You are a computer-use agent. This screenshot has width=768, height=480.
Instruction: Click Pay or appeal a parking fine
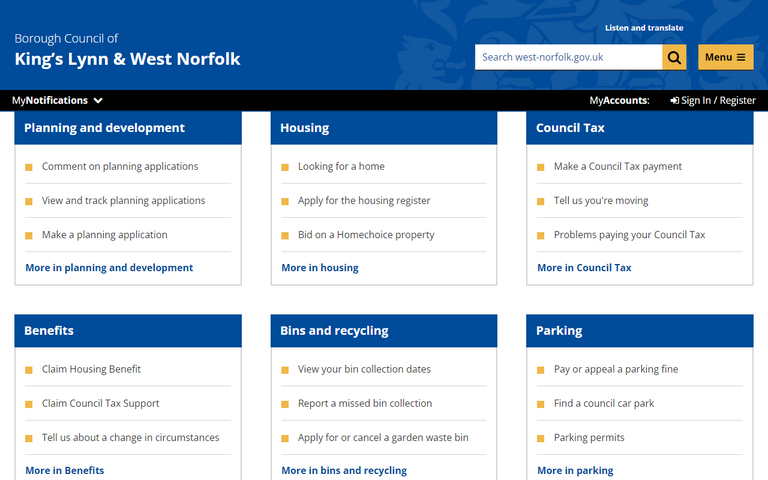[616, 369]
